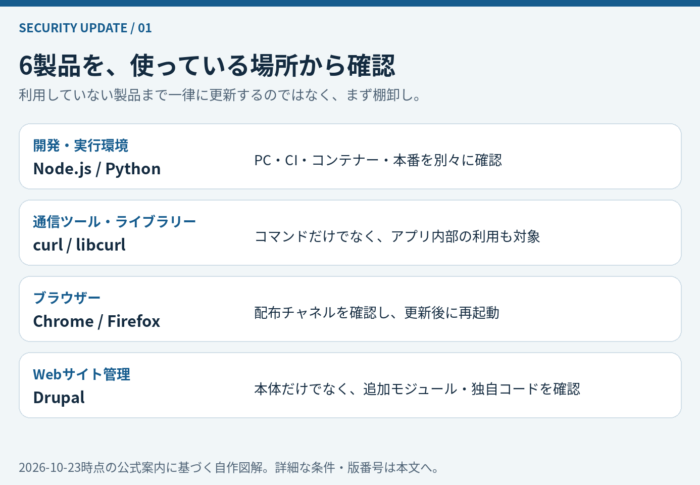
Task: Click the 'ブラウザー' category label
Action: [x=67, y=298]
